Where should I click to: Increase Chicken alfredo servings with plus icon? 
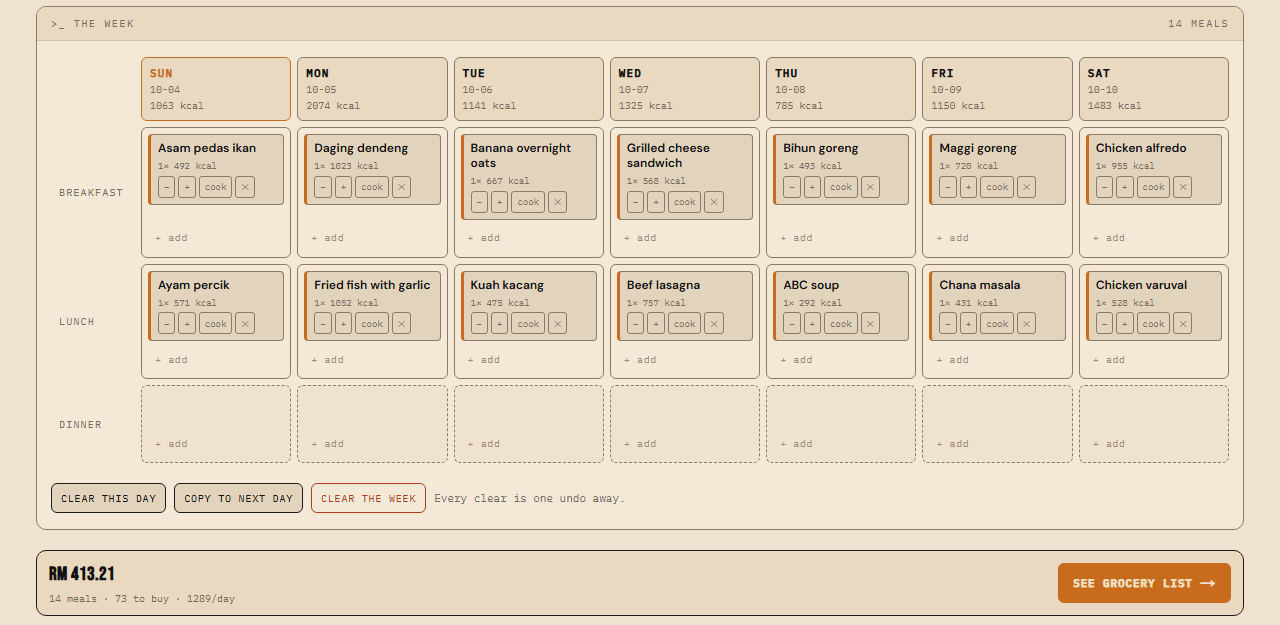(x=1125, y=187)
